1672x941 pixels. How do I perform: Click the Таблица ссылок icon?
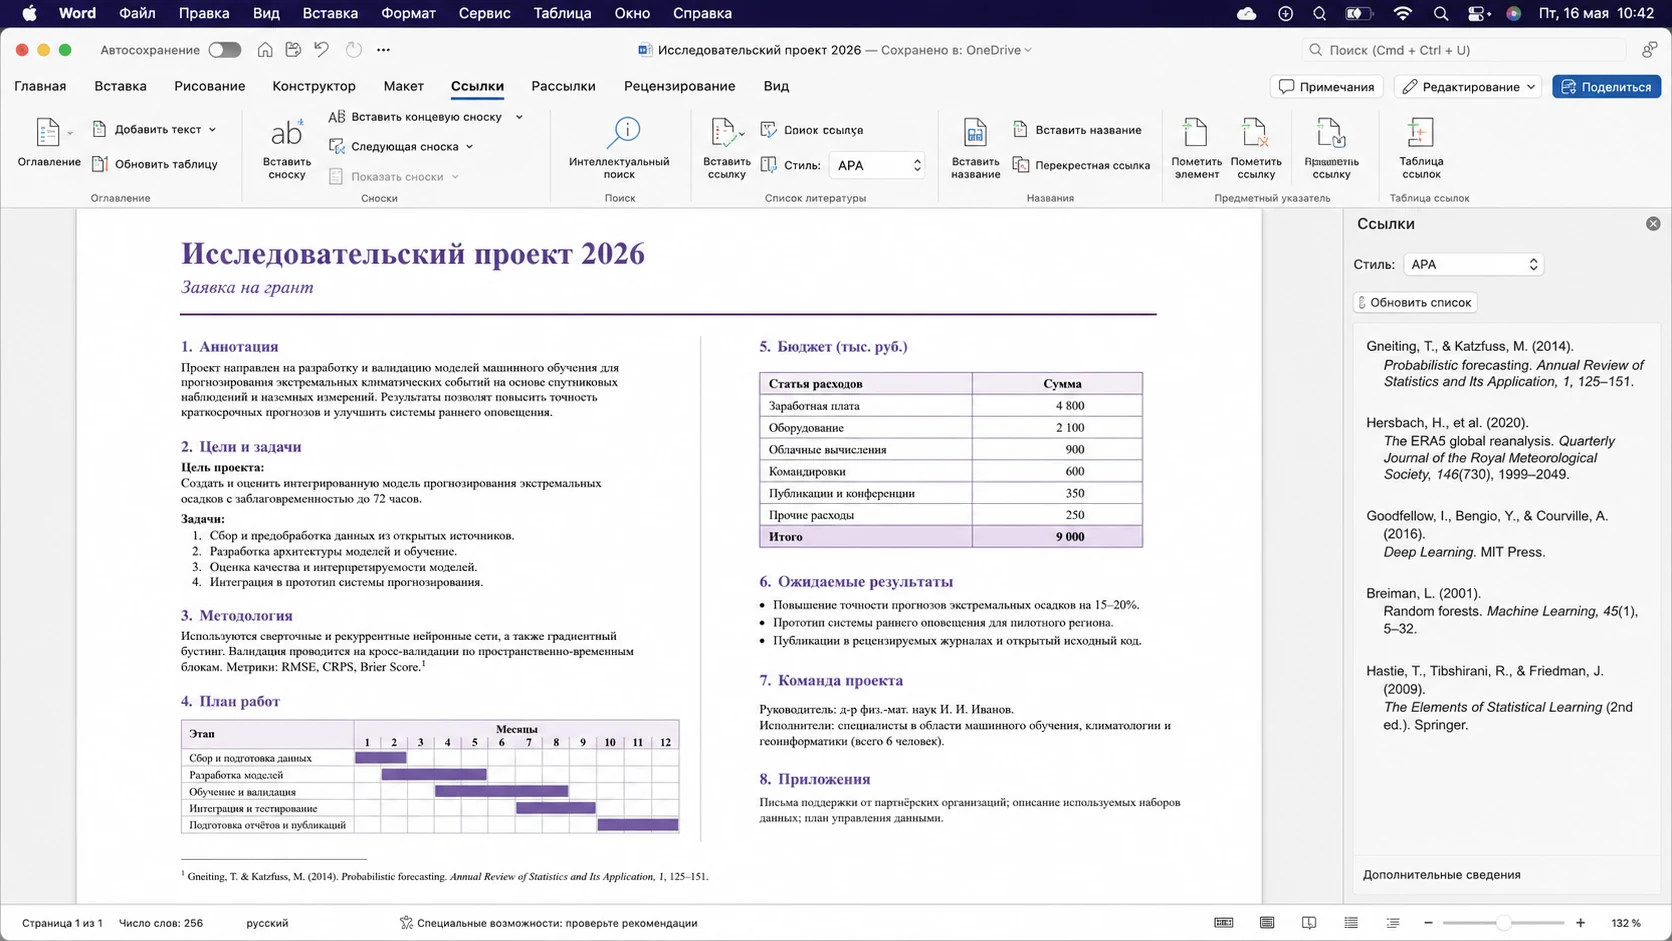click(x=1420, y=133)
